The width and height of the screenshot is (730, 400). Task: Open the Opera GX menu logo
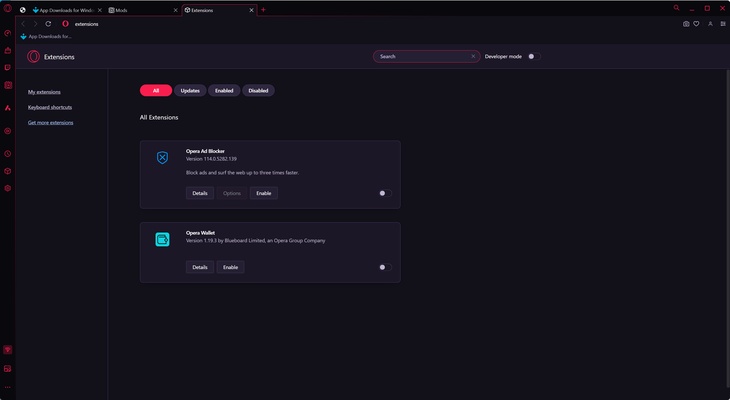click(7, 8)
